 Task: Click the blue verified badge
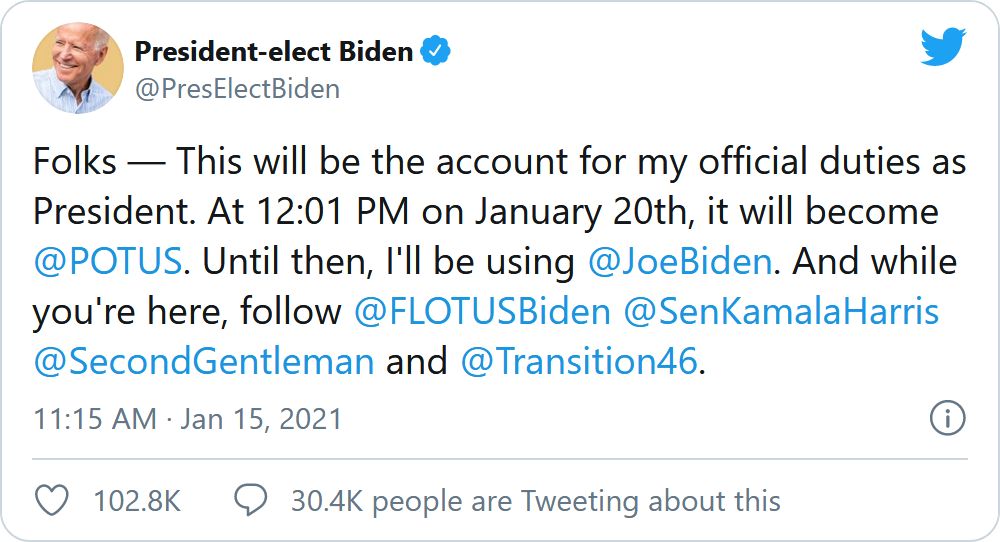(x=435, y=52)
